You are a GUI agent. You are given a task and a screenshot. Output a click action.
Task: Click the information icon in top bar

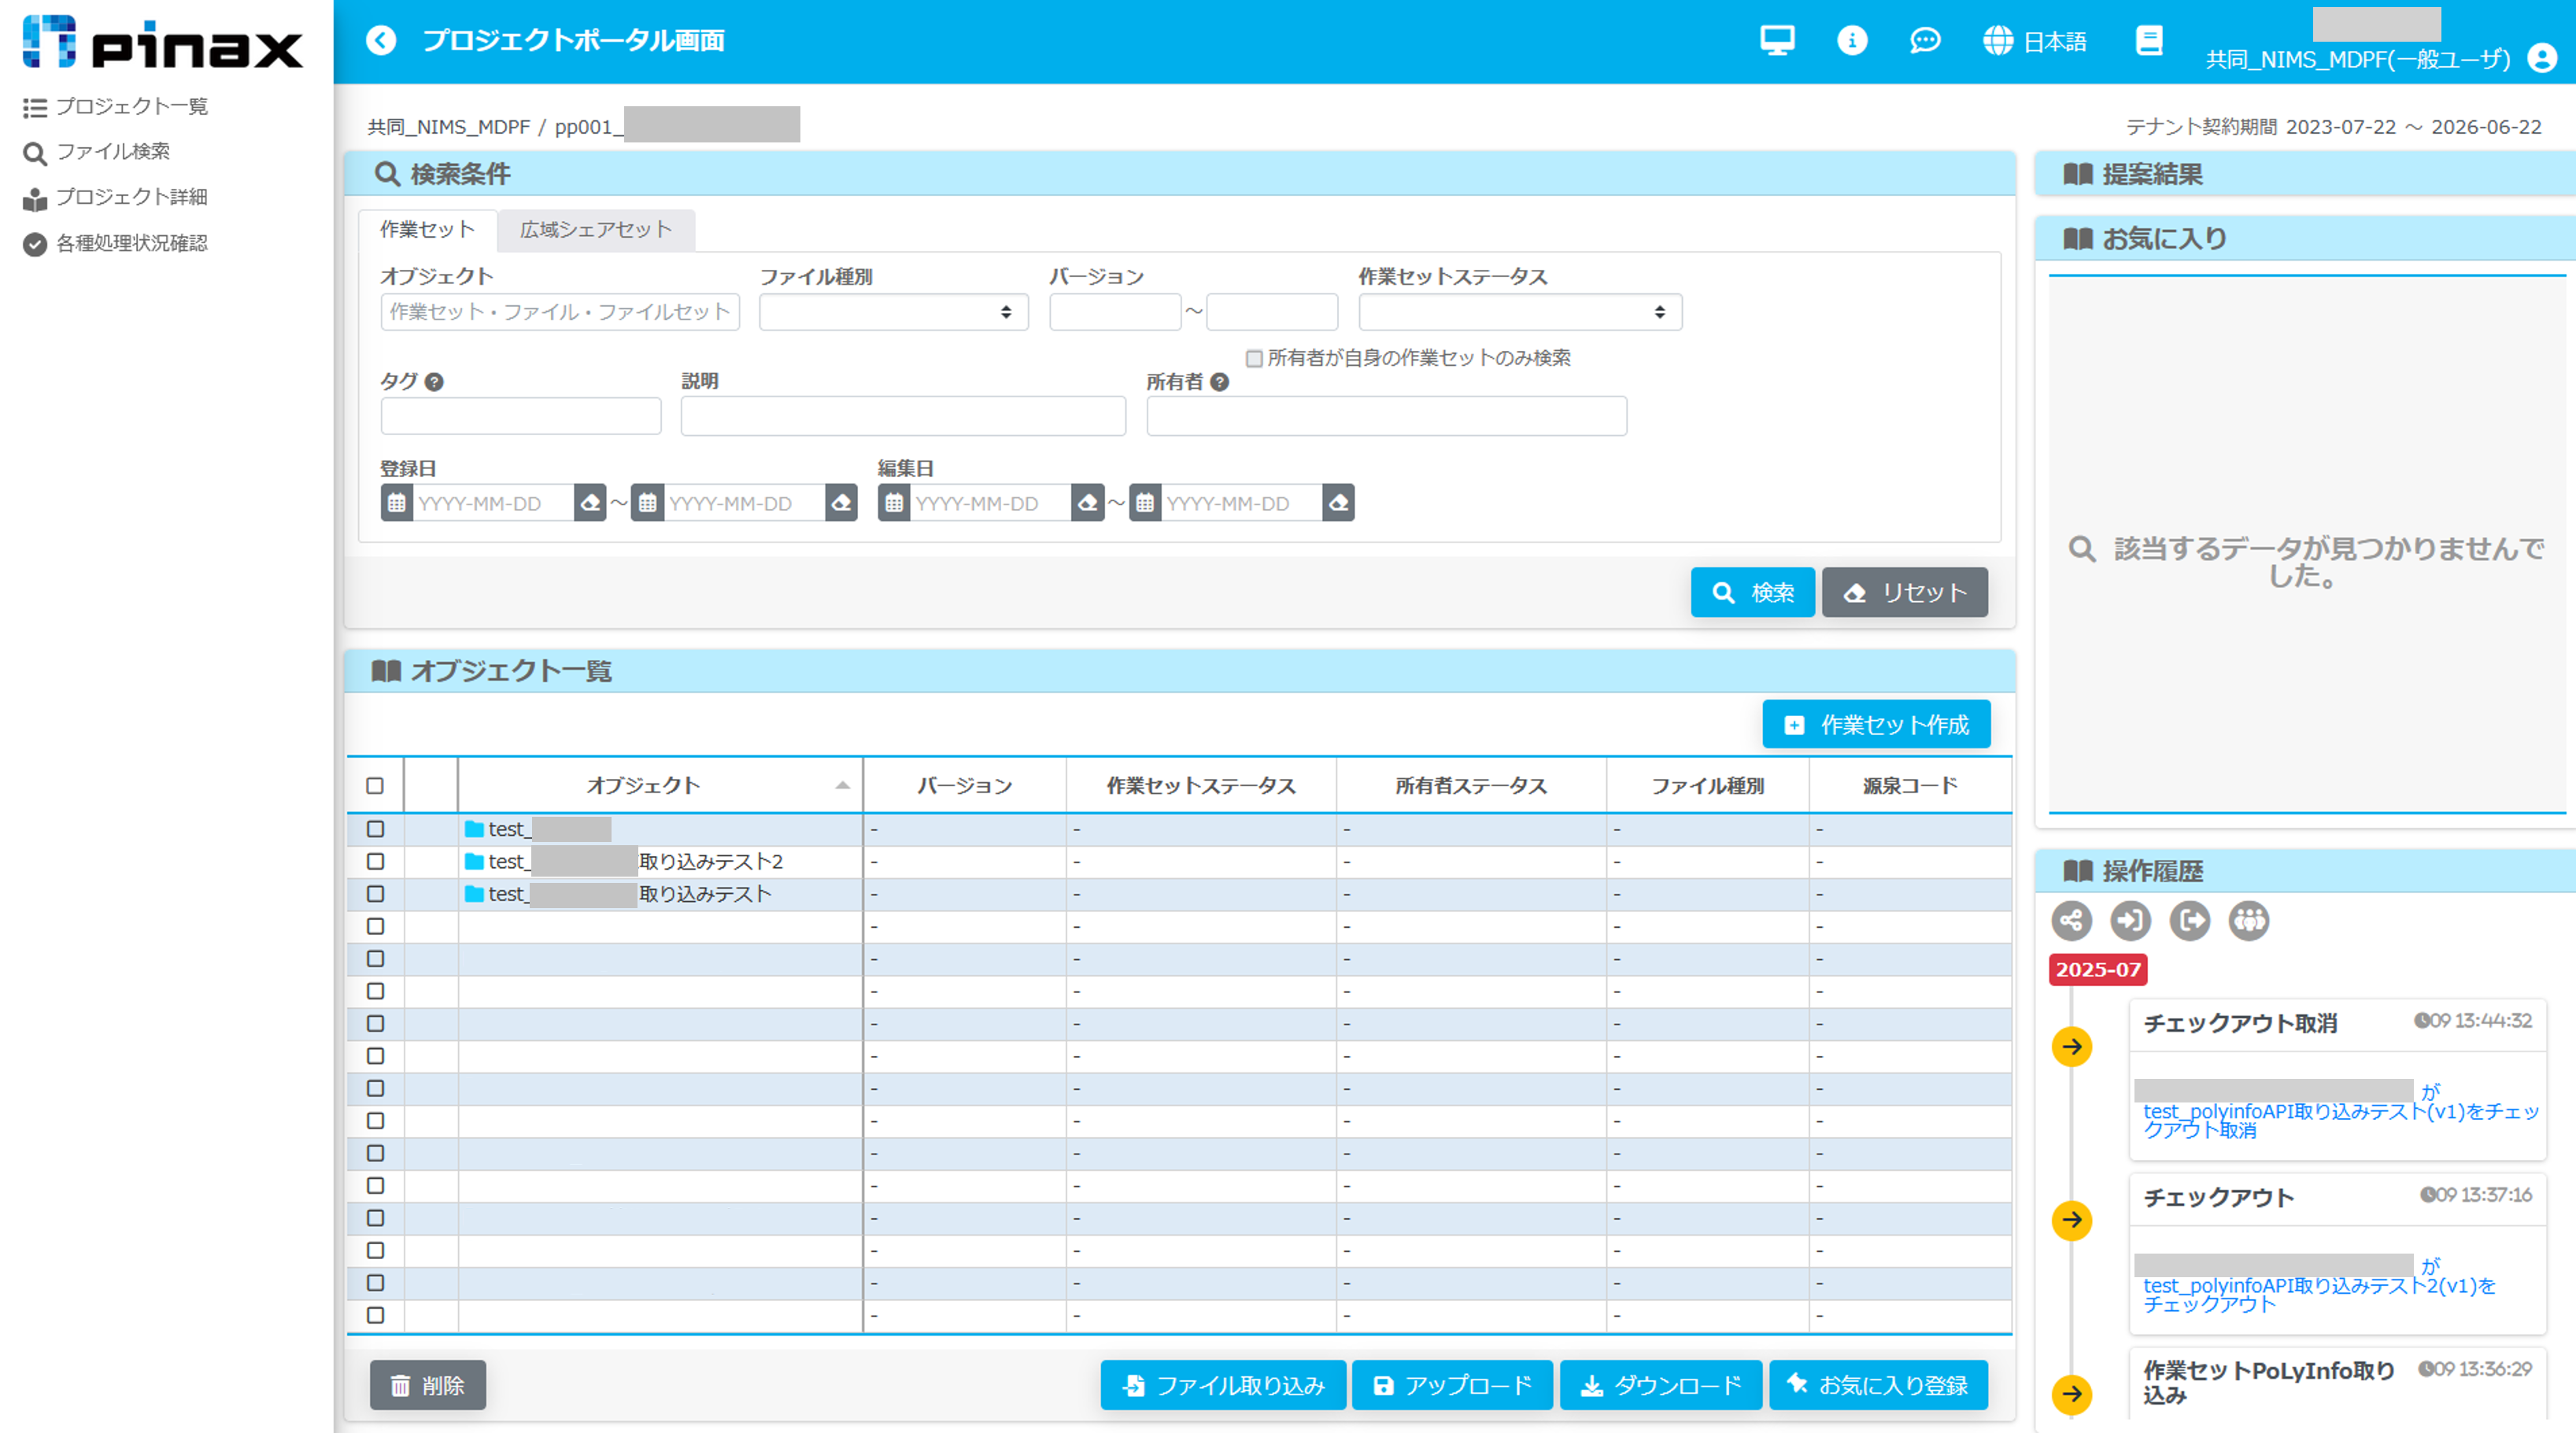pyautogui.click(x=1851, y=40)
